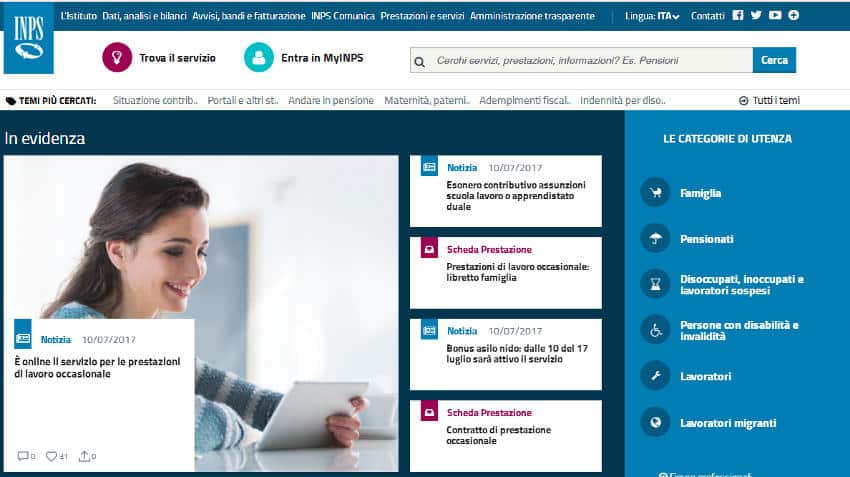850x477 pixels.
Task: Click the Tutti i temi link
Action: (x=776, y=100)
